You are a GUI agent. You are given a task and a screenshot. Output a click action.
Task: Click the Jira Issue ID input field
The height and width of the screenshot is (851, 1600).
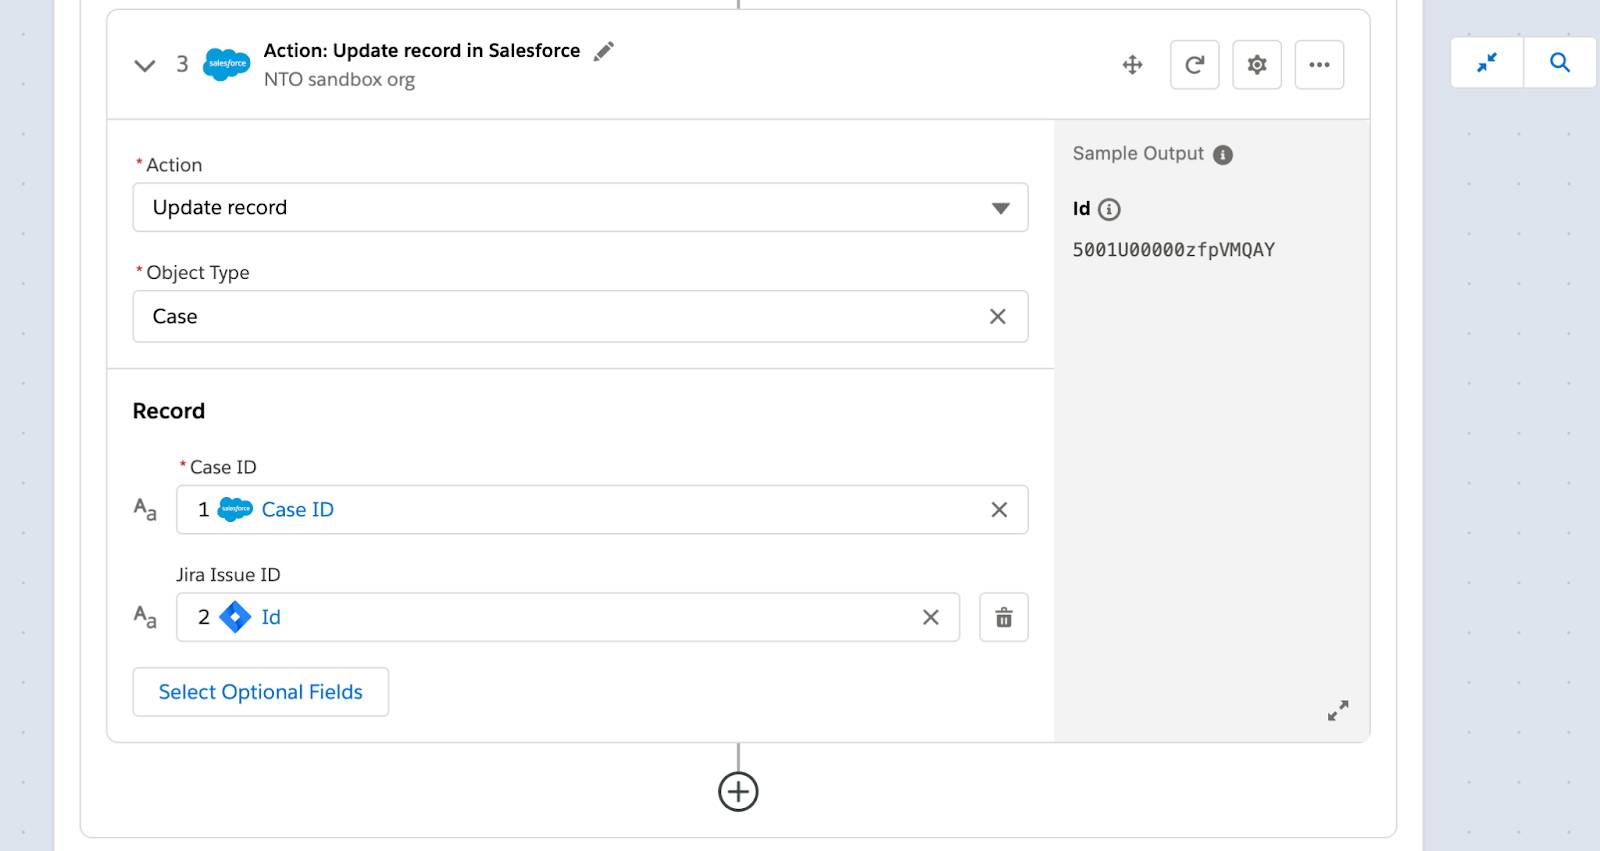point(568,617)
